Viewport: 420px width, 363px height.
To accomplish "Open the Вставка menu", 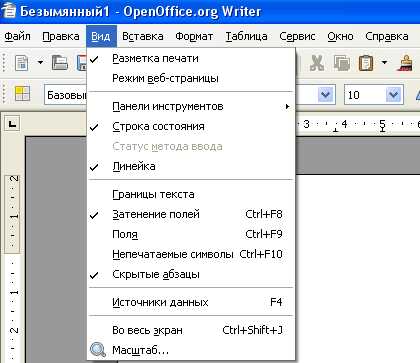I will click(x=143, y=36).
